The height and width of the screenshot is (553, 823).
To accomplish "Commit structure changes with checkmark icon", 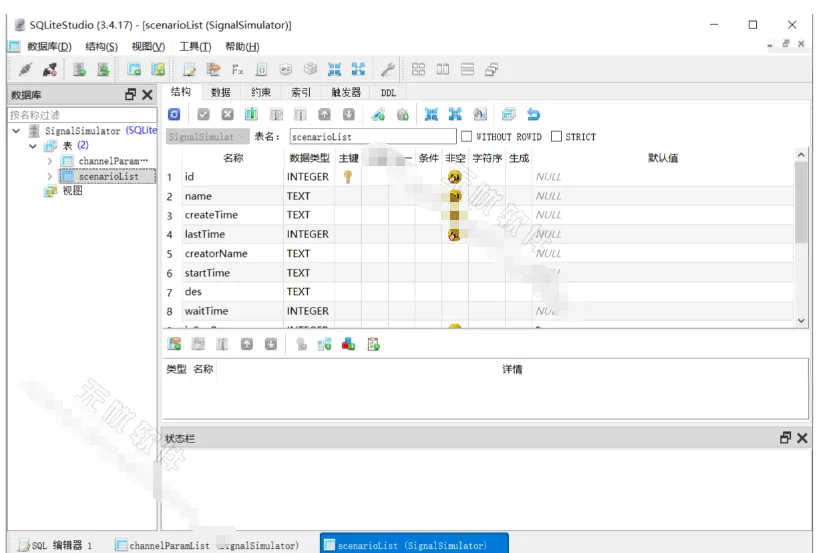I will pyautogui.click(x=203, y=114).
